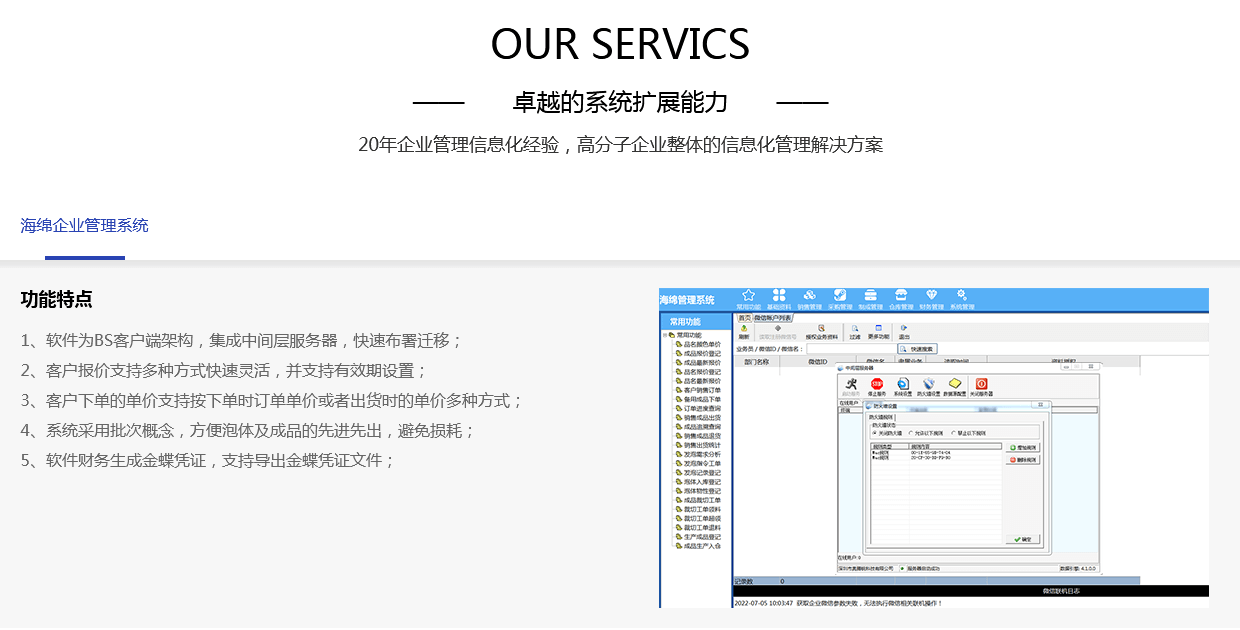The width and height of the screenshot is (1240, 630).
Task: Click the 微信ID column header
Action: click(818, 362)
